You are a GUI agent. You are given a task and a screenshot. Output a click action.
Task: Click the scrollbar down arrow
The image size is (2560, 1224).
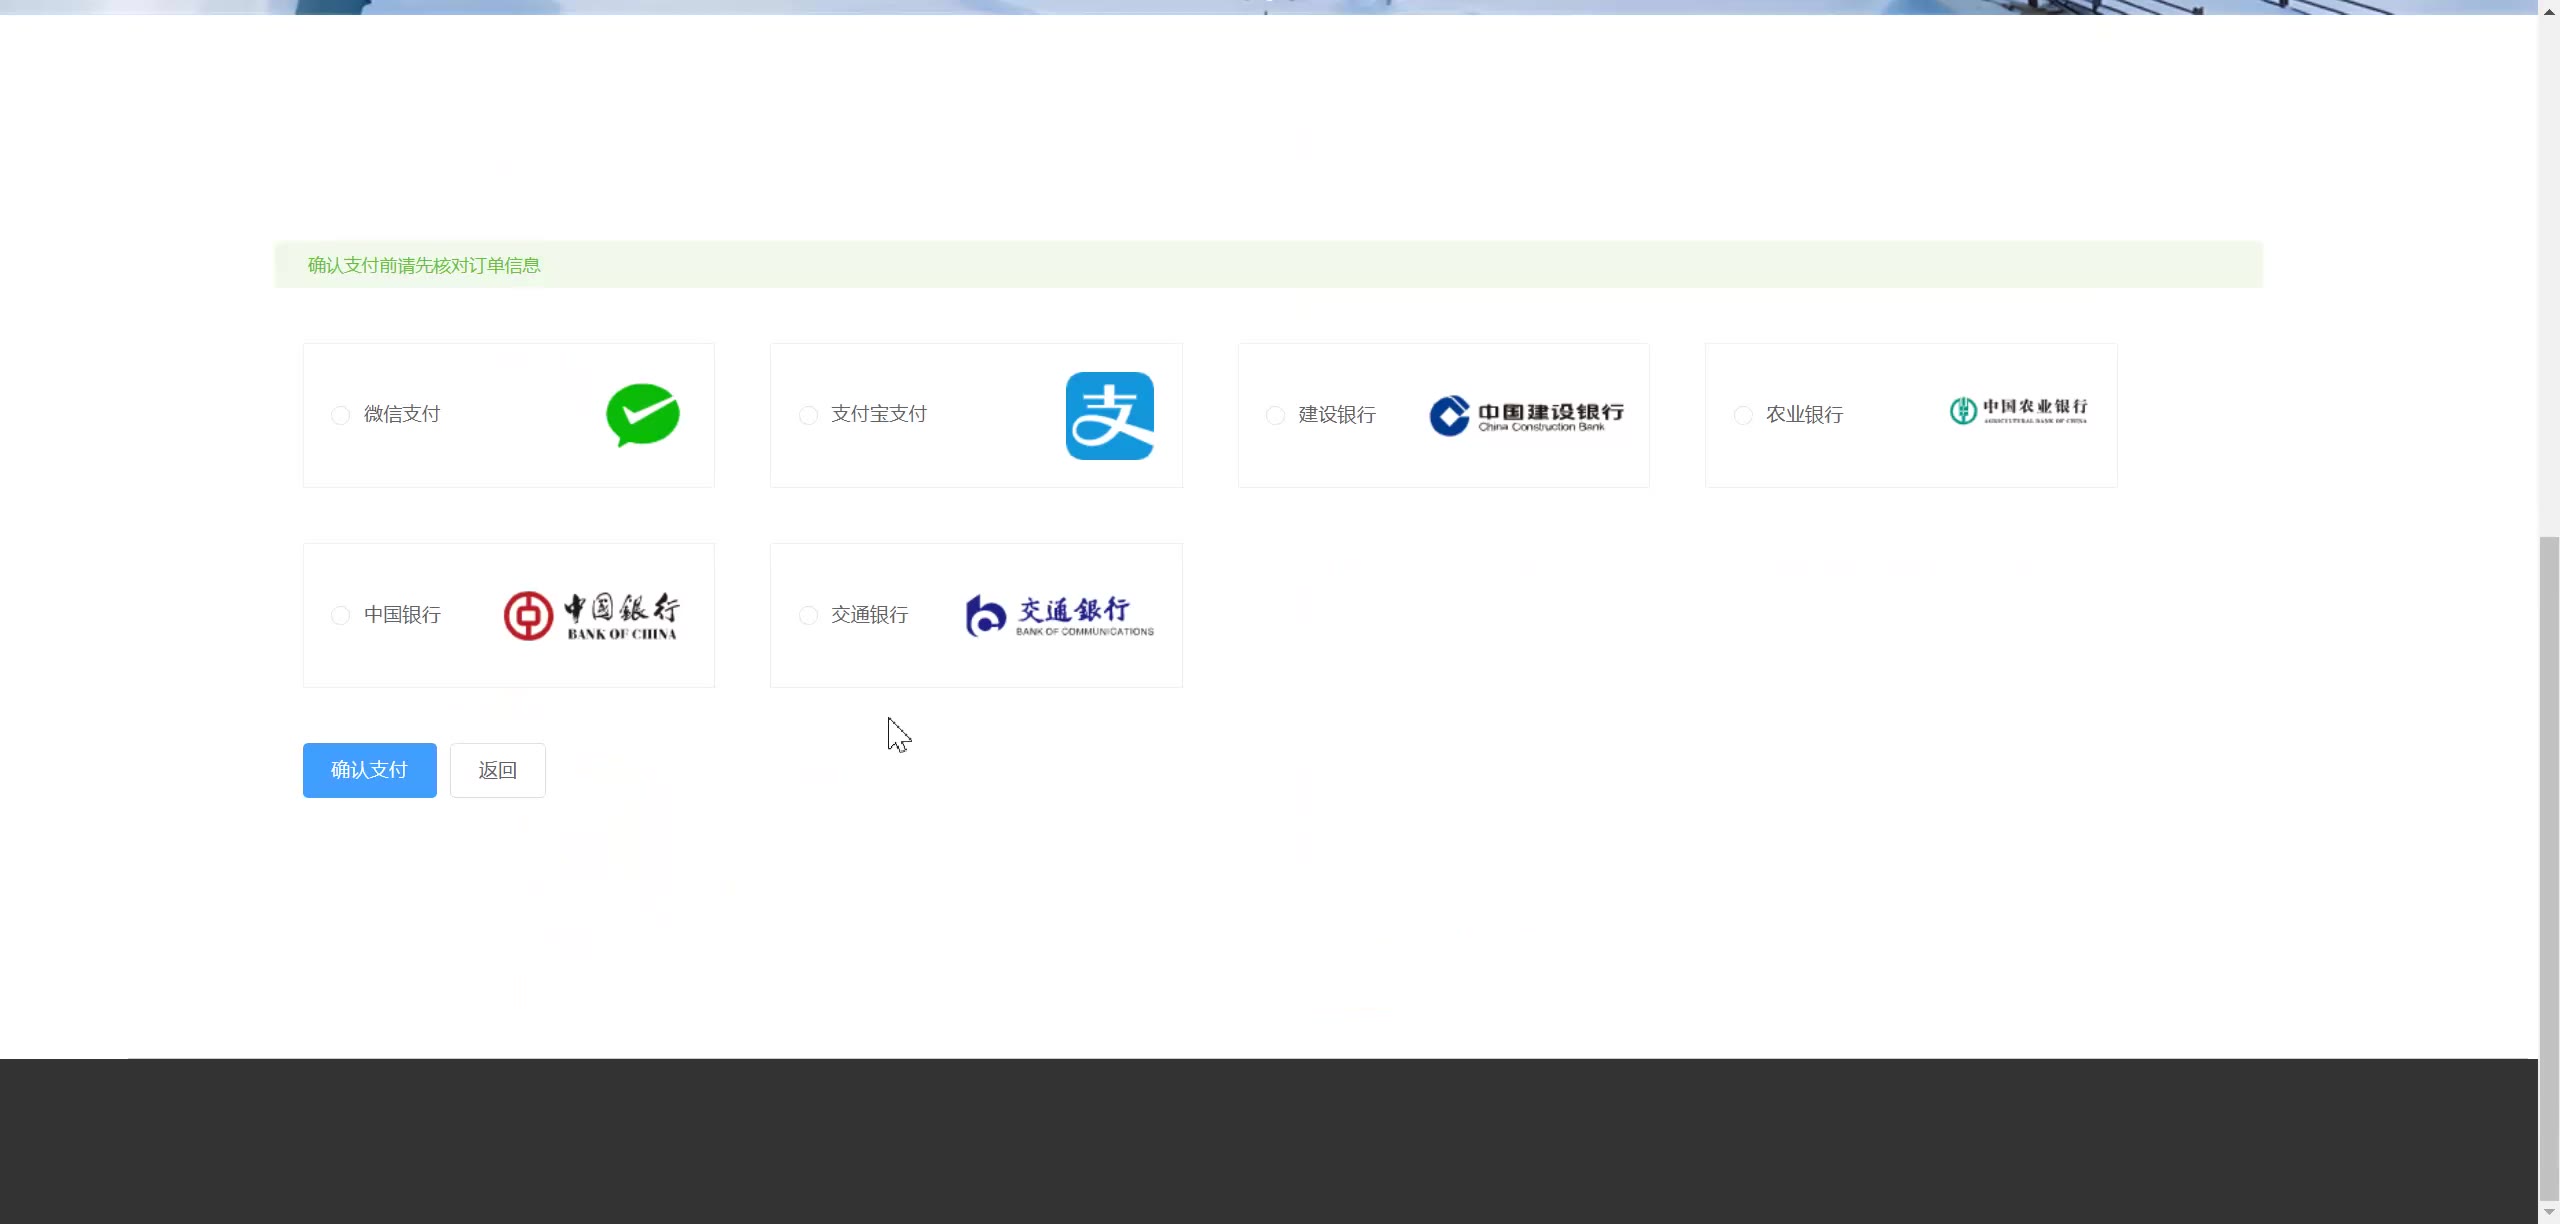[x=2549, y=1211]
